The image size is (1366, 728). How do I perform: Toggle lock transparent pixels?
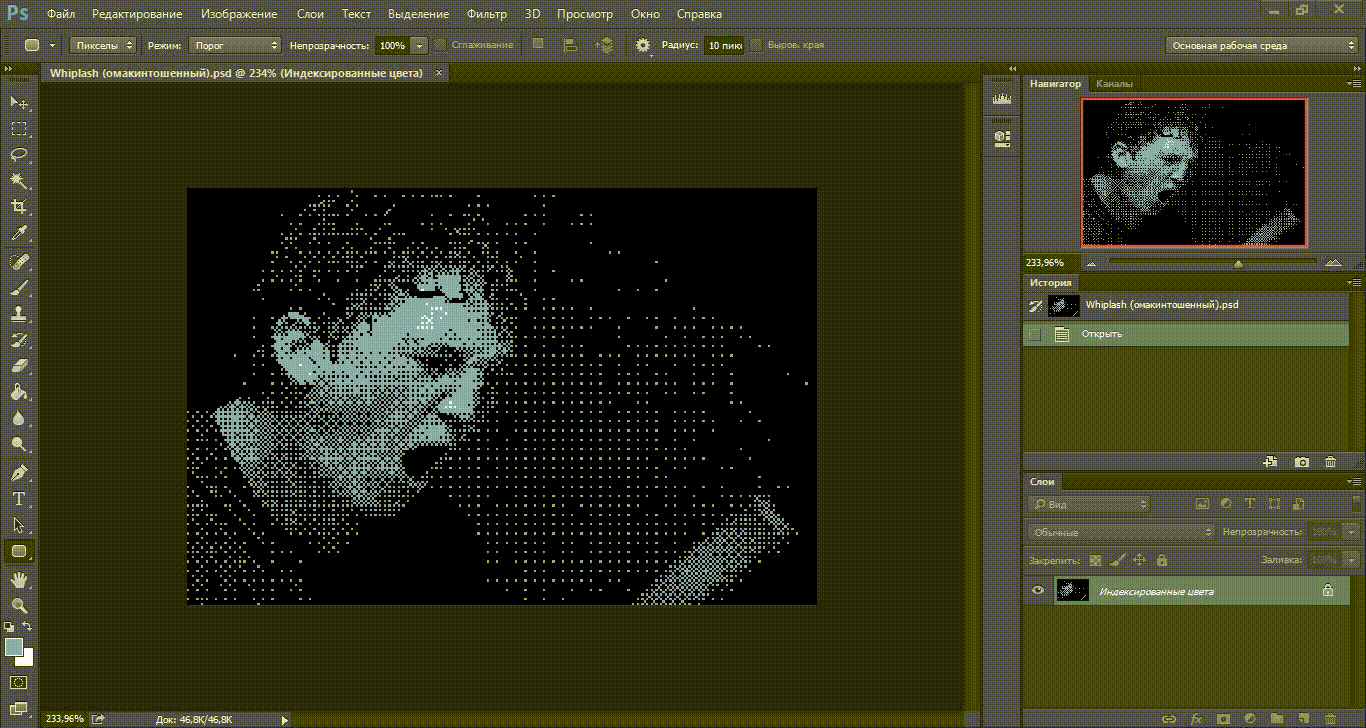tap(1096, 561)
